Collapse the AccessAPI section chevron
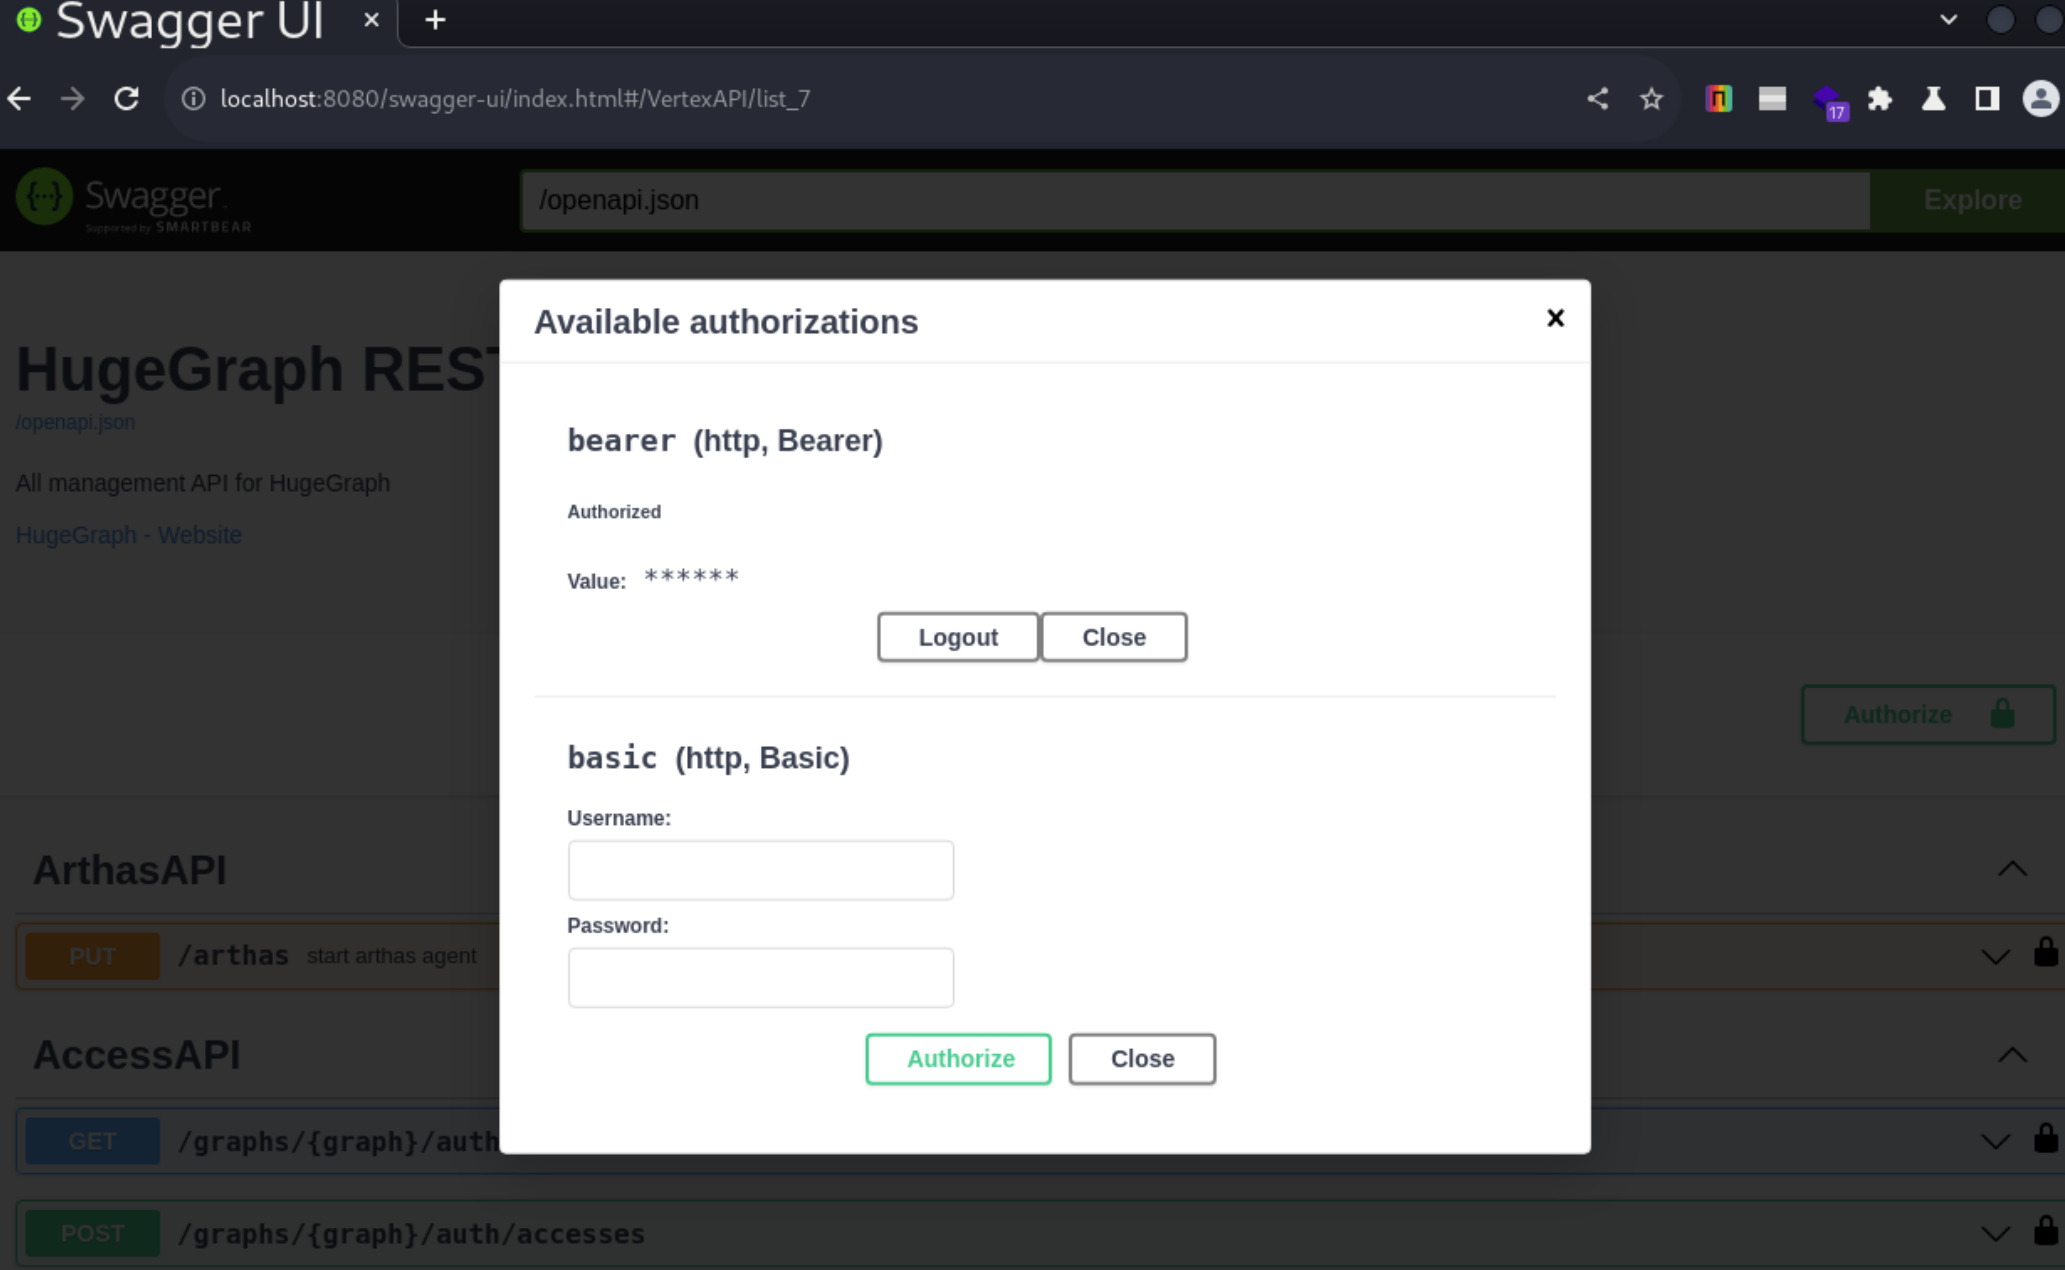This screenshot has height=1270, width=2065. pos(2011,1055)
